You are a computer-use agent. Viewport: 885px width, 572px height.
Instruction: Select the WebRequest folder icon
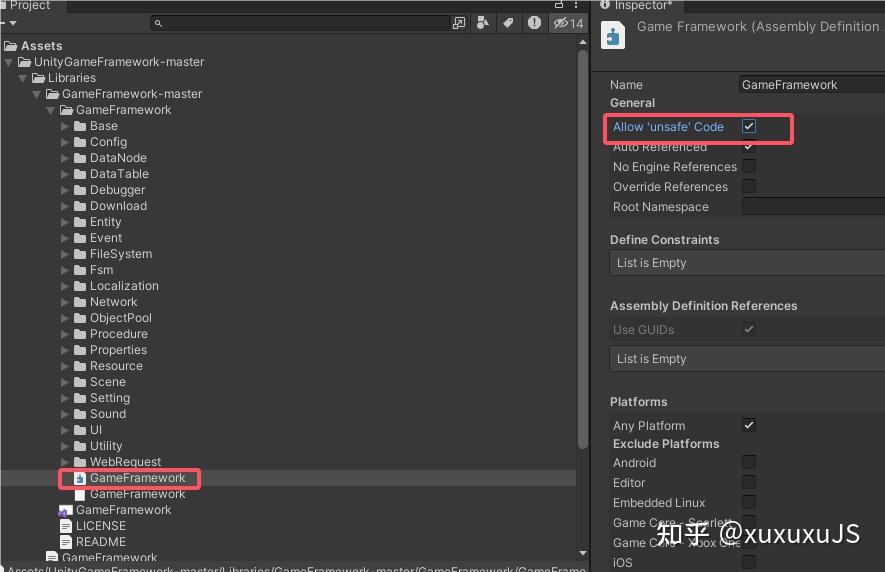(80, 462)
